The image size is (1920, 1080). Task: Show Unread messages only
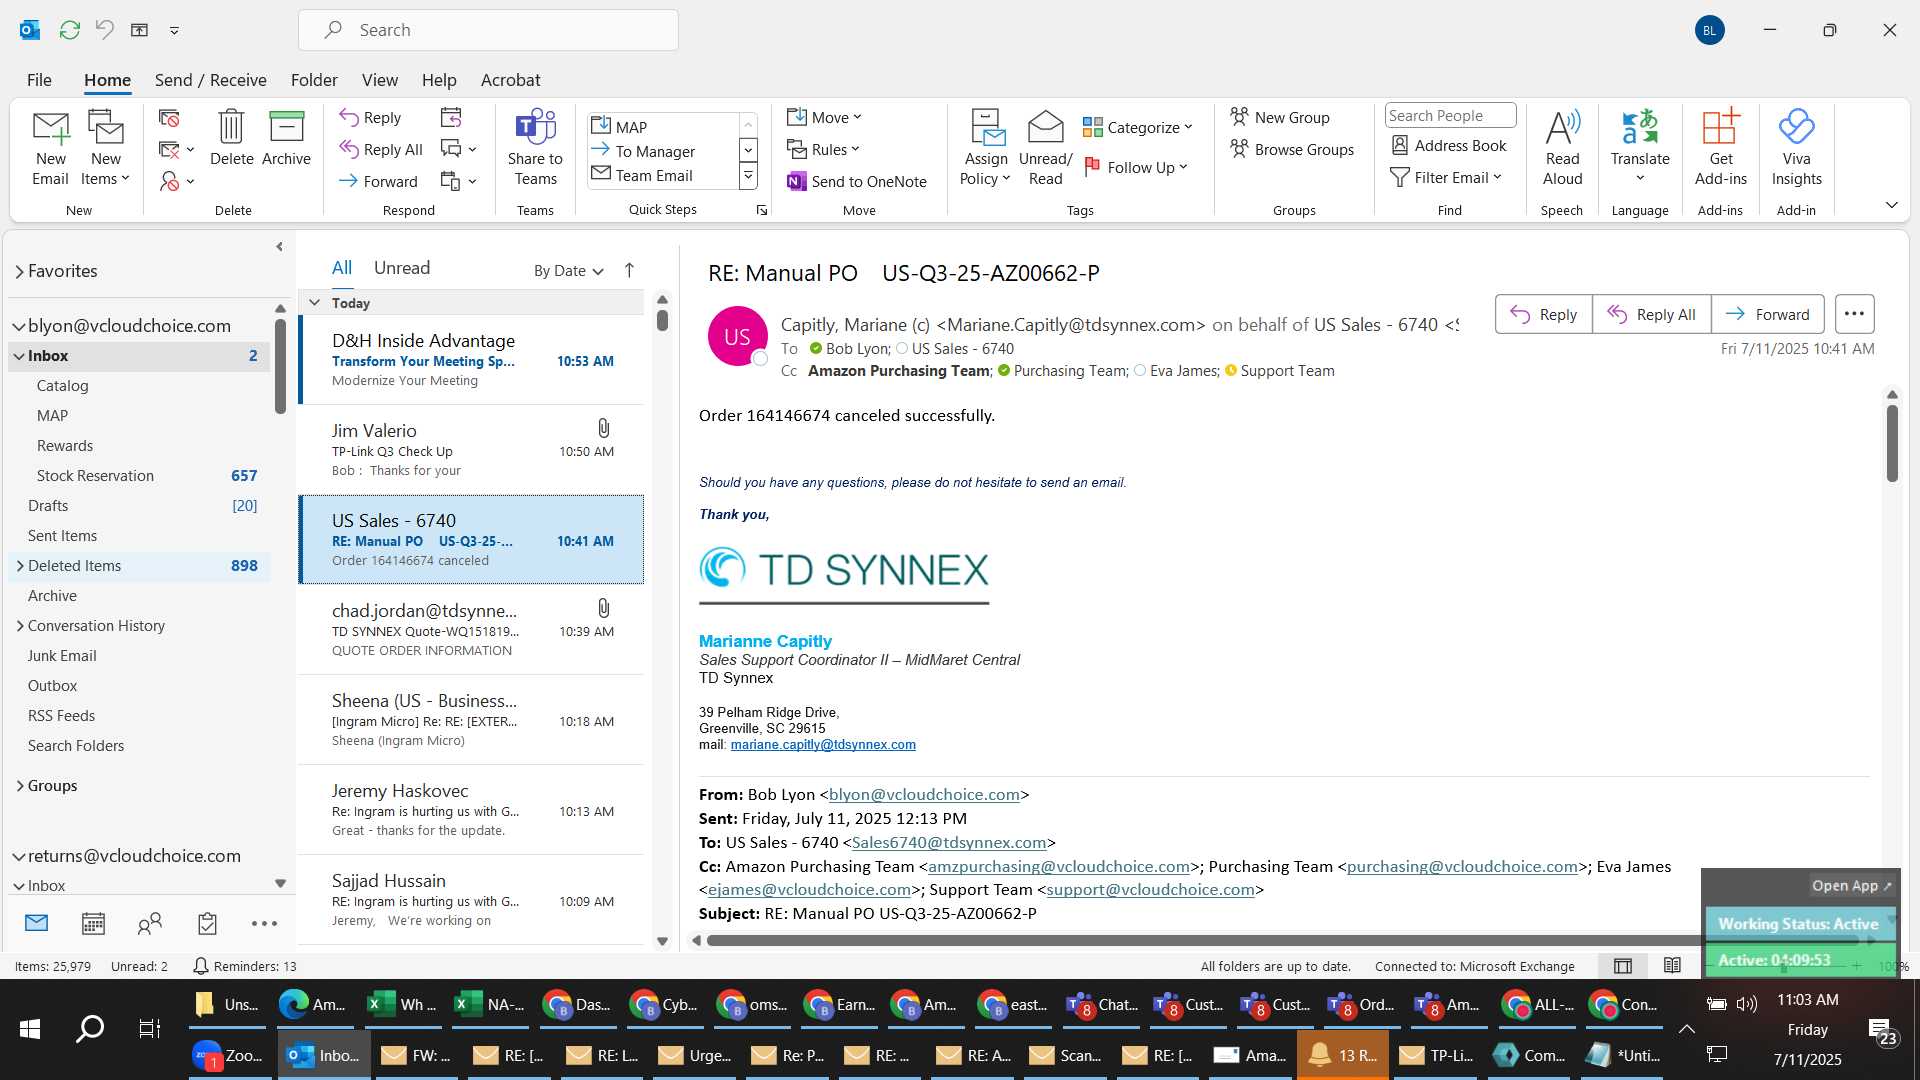[402, 268]
